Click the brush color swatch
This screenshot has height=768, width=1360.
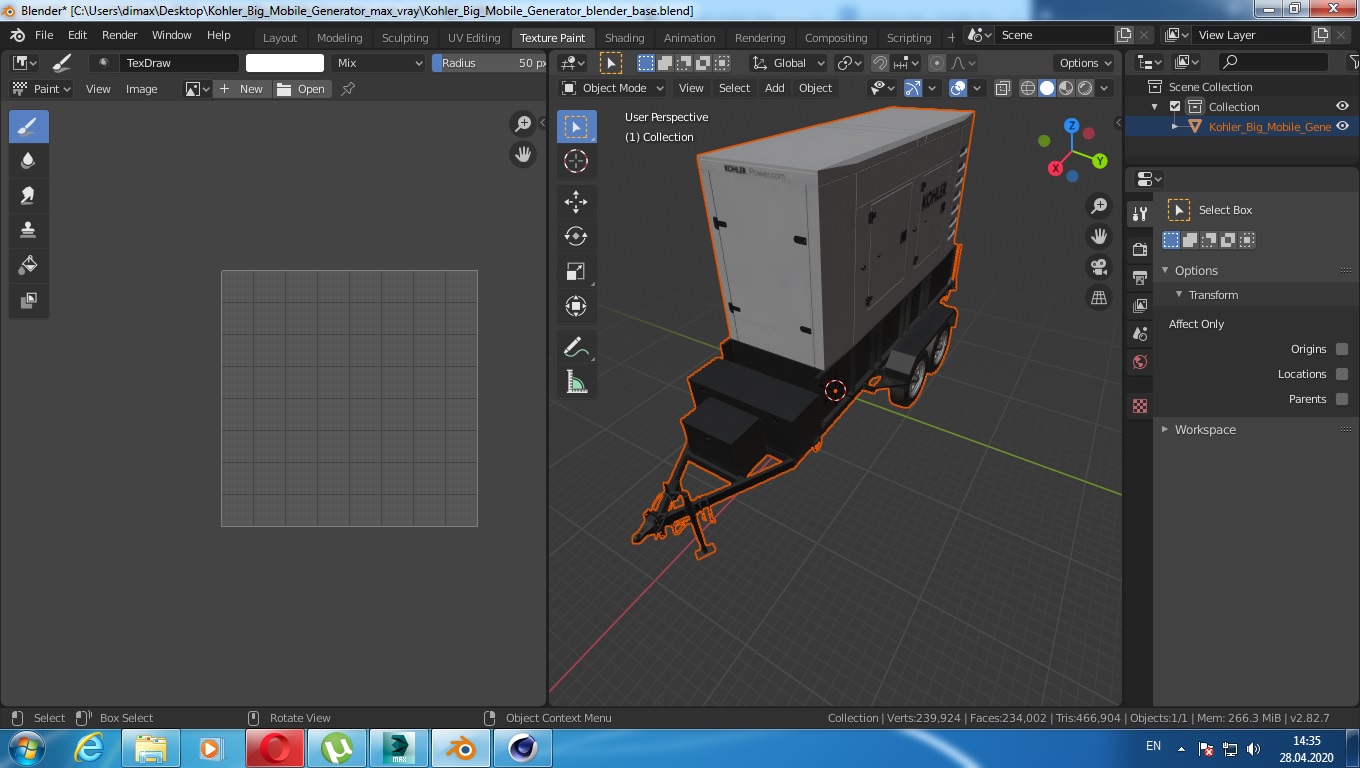pos(285,63)
